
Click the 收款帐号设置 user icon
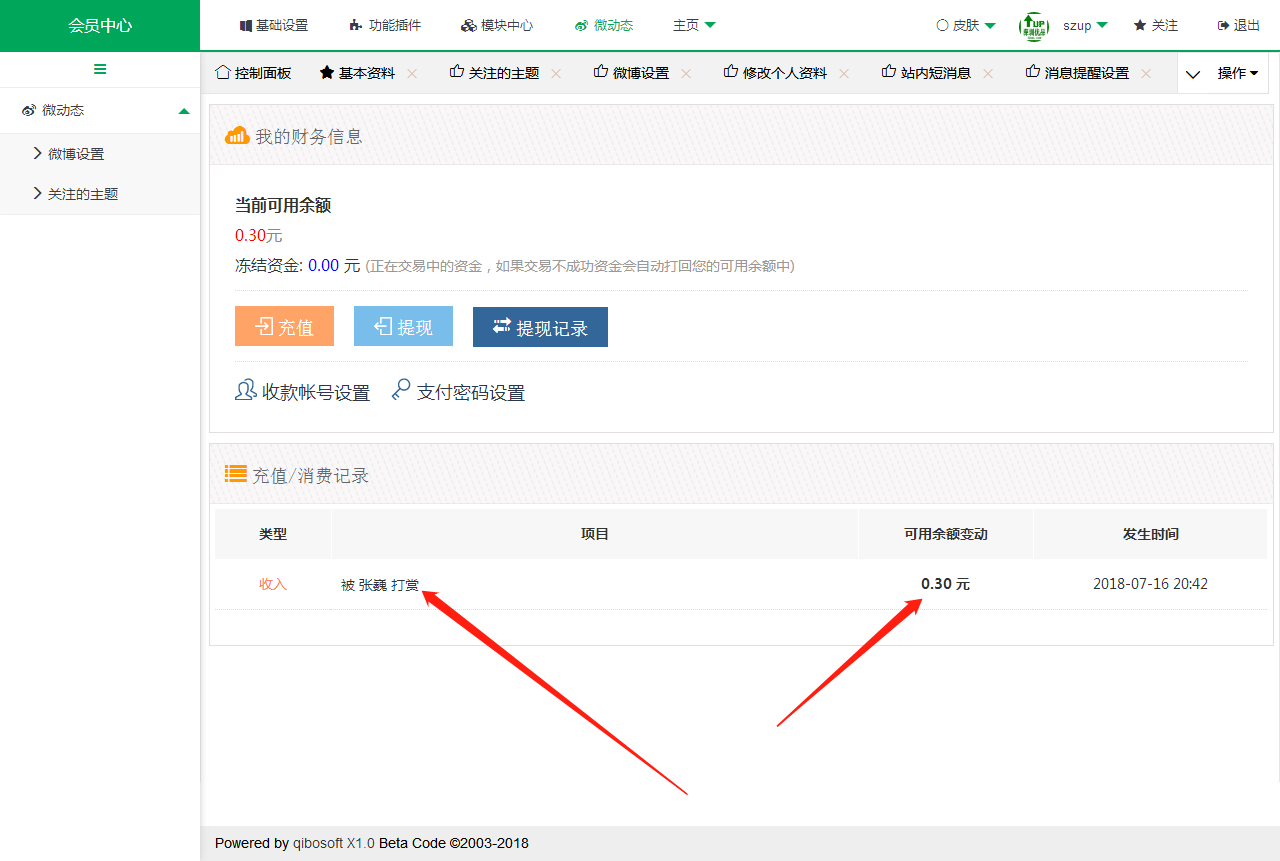[245, 391]
